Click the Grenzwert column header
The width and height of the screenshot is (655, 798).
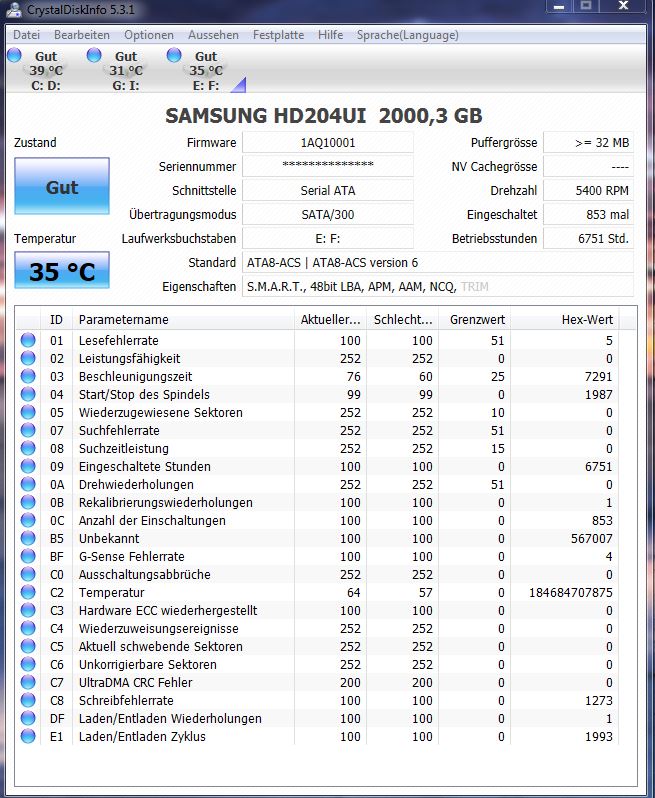click(x=475, y=320)
